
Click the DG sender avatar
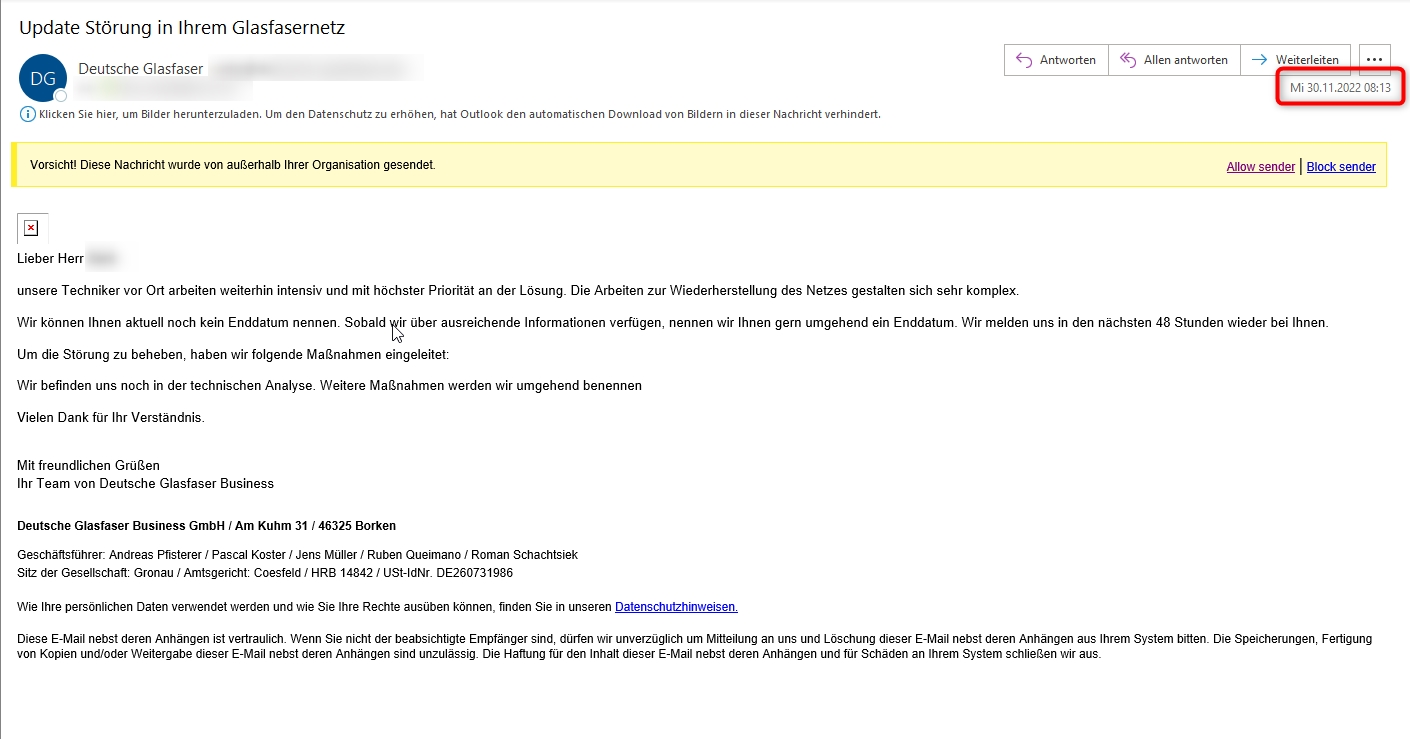[x=42, y=78]
